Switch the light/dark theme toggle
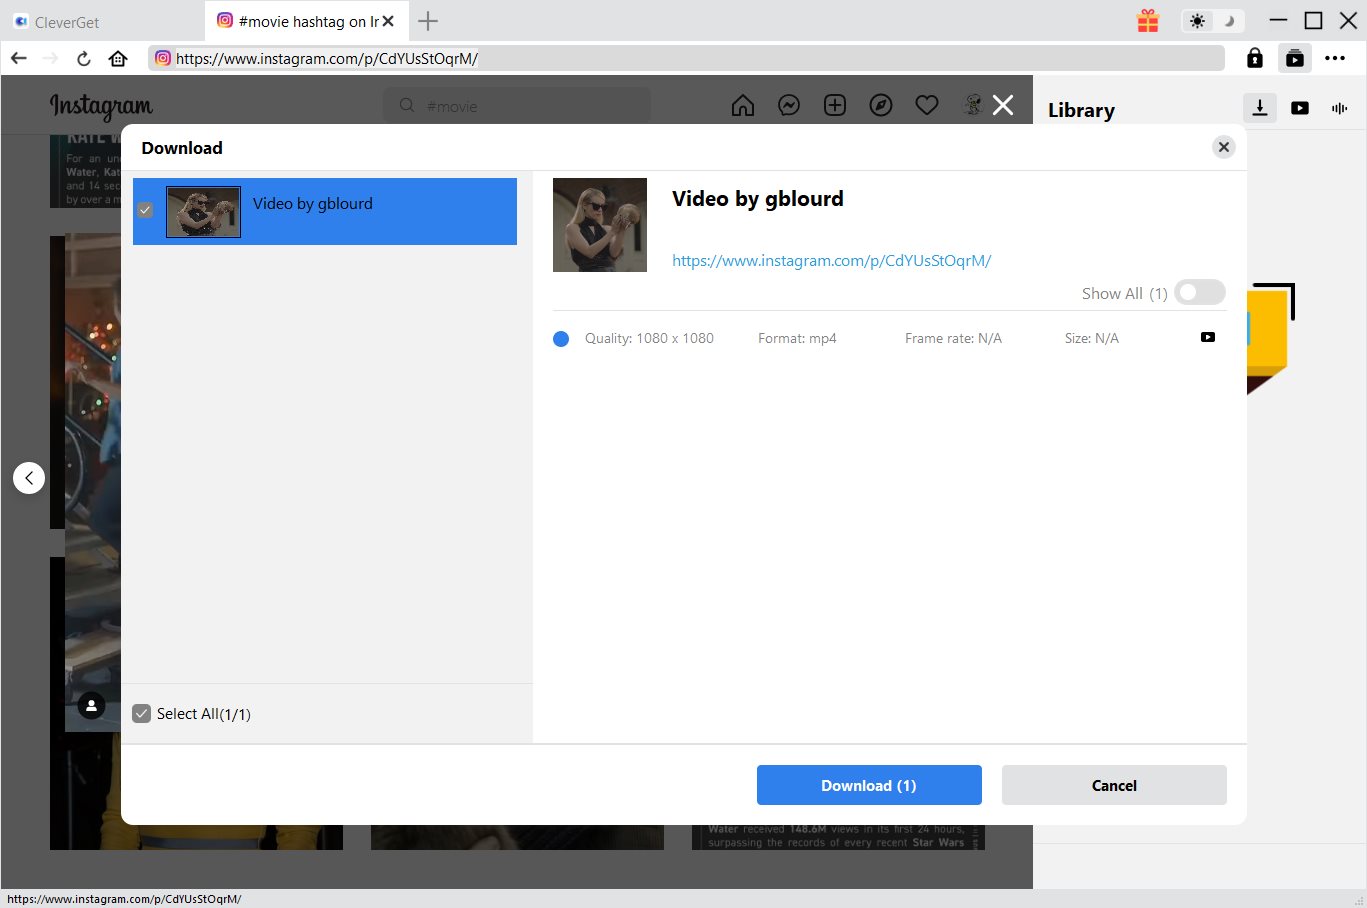Screen dimensions: 1367x908 (x=1212, y=21)
